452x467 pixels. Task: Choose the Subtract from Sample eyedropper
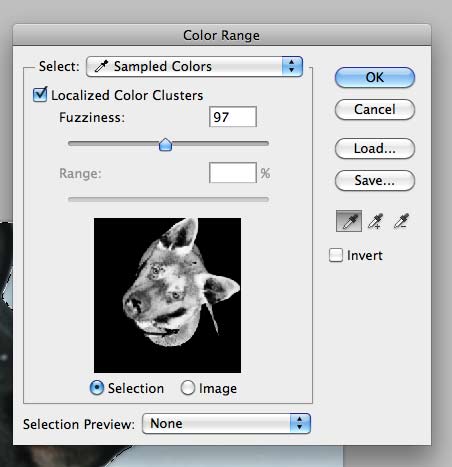click(x=401, y=221)
